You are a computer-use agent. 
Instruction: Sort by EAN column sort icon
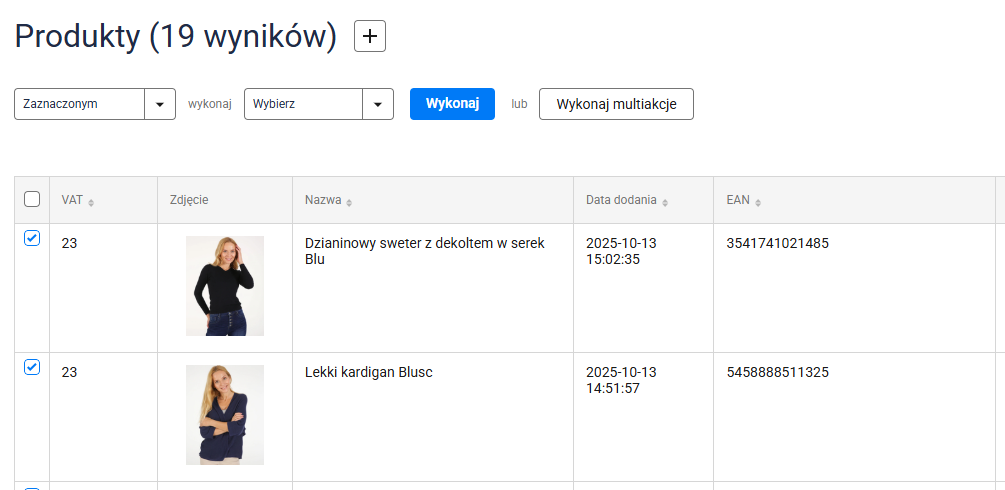pos(758,202)
